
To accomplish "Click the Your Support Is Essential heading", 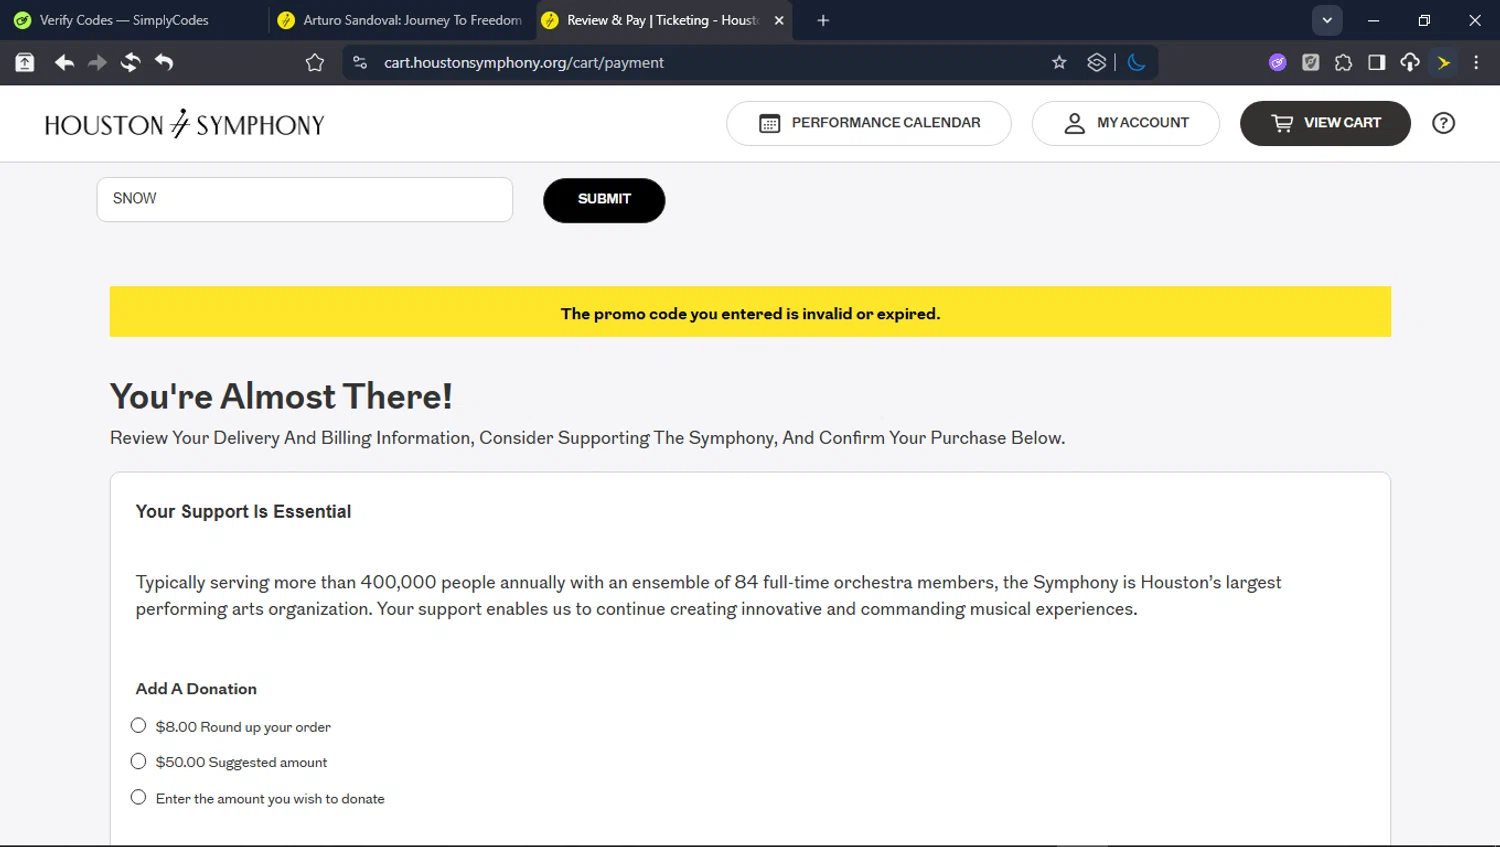I will (x=243, y=512).
